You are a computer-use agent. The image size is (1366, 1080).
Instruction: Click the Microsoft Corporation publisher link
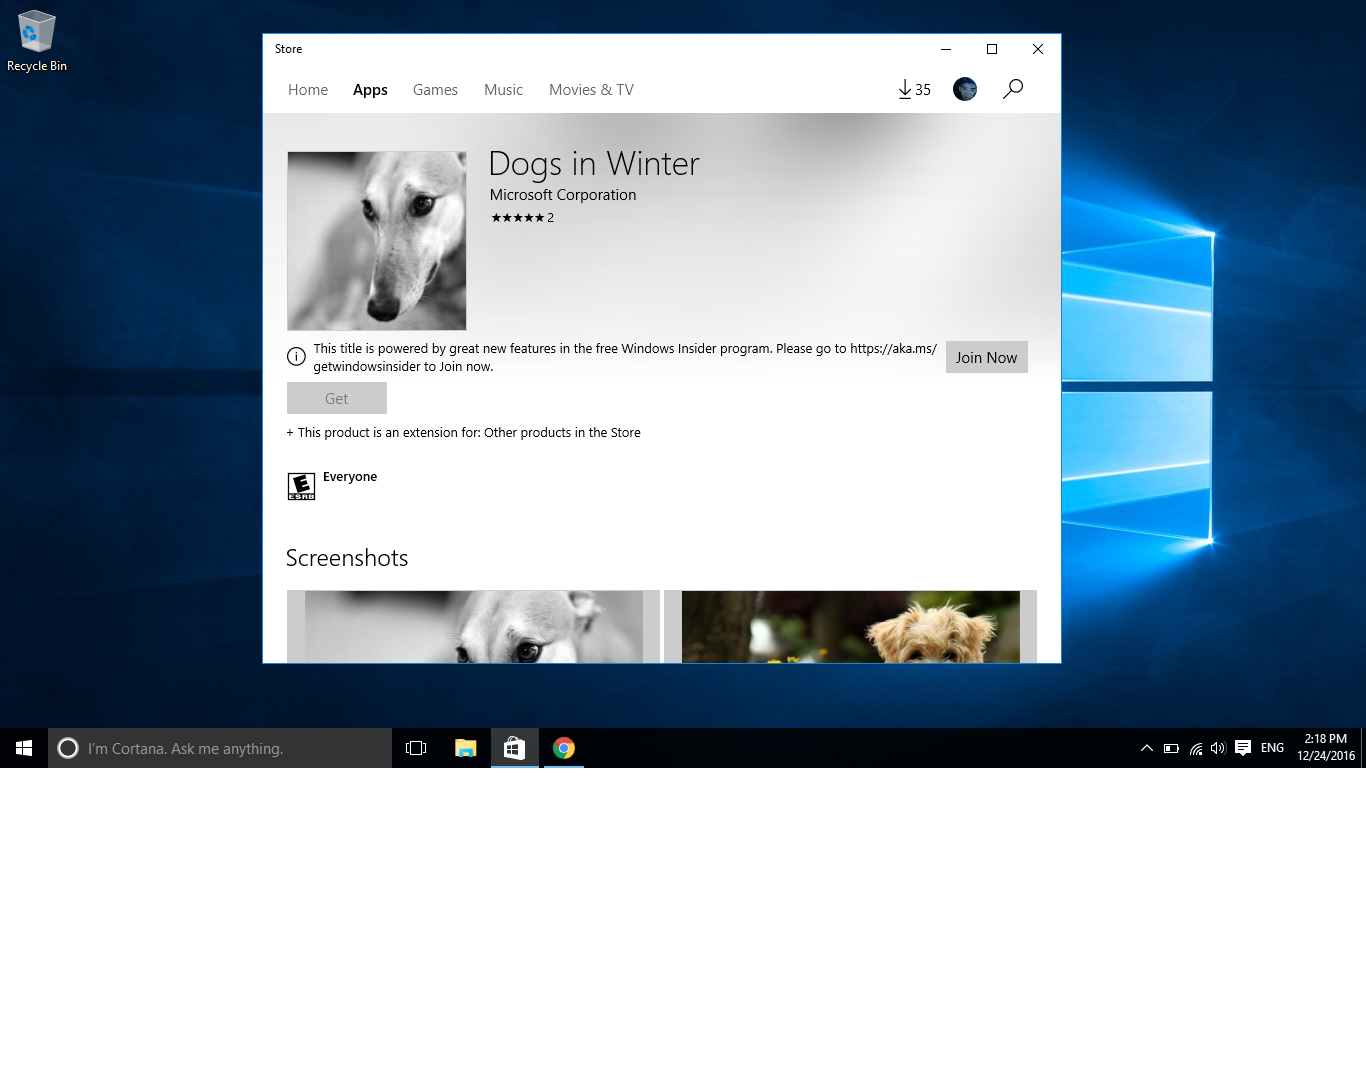563,195
